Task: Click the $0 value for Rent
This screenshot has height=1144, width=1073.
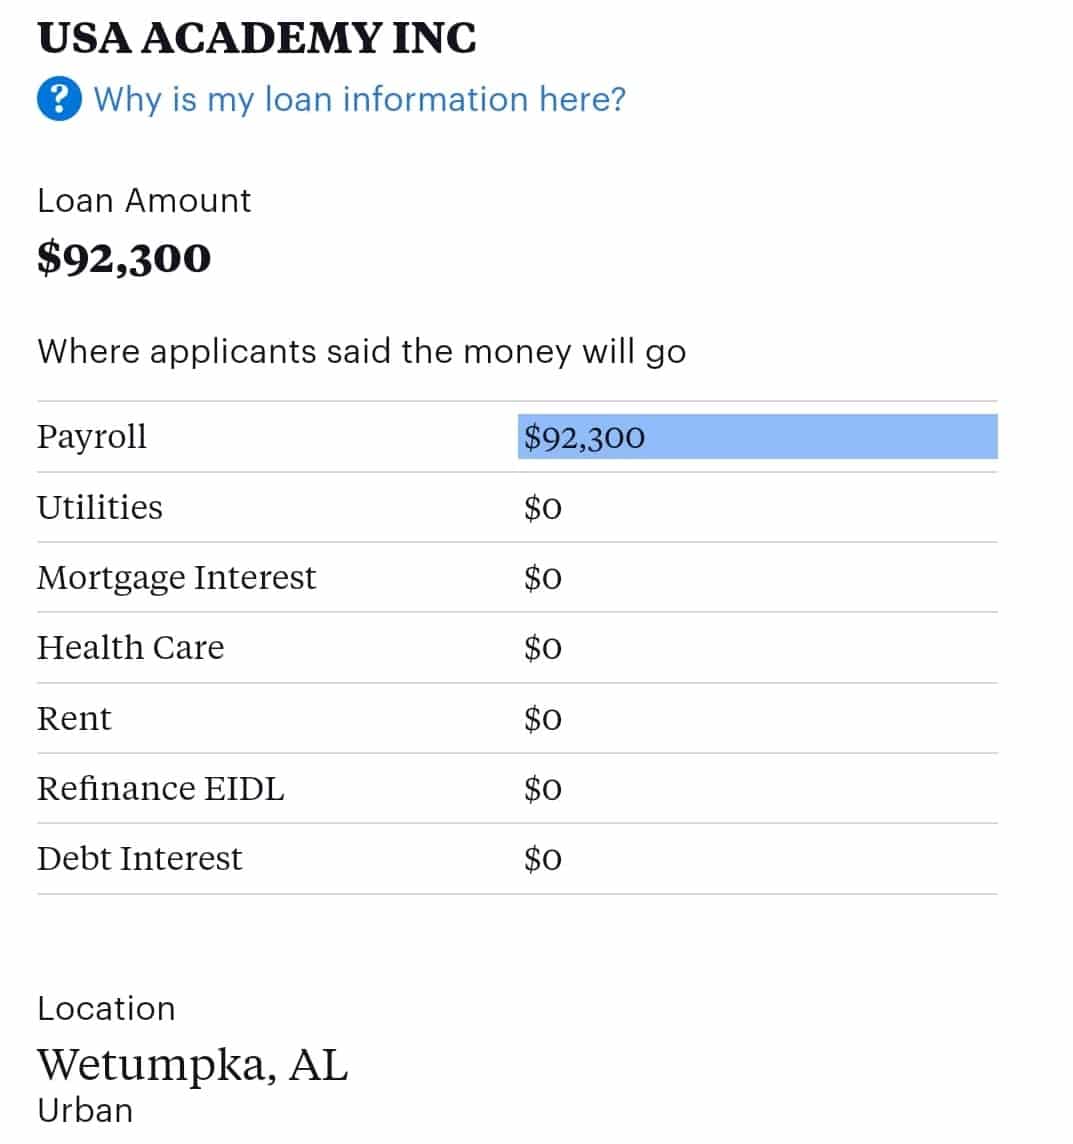Action: pos(543,719)
